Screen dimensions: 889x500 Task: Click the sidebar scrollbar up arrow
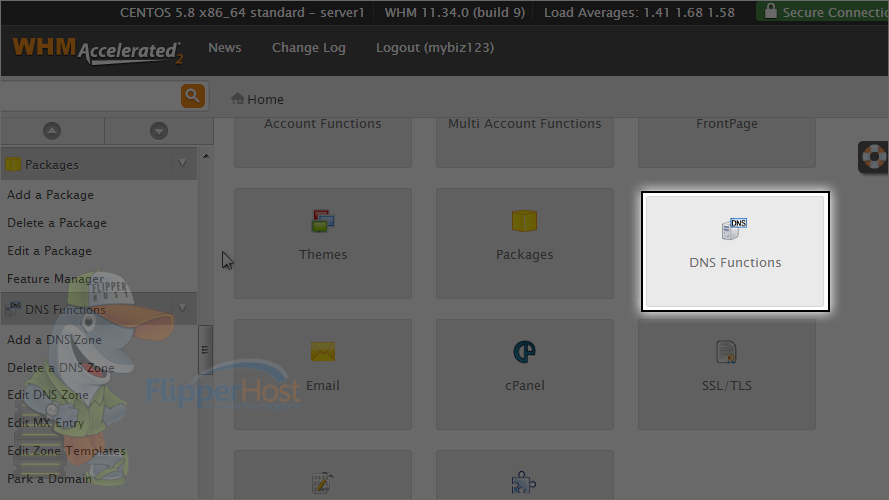206,156
